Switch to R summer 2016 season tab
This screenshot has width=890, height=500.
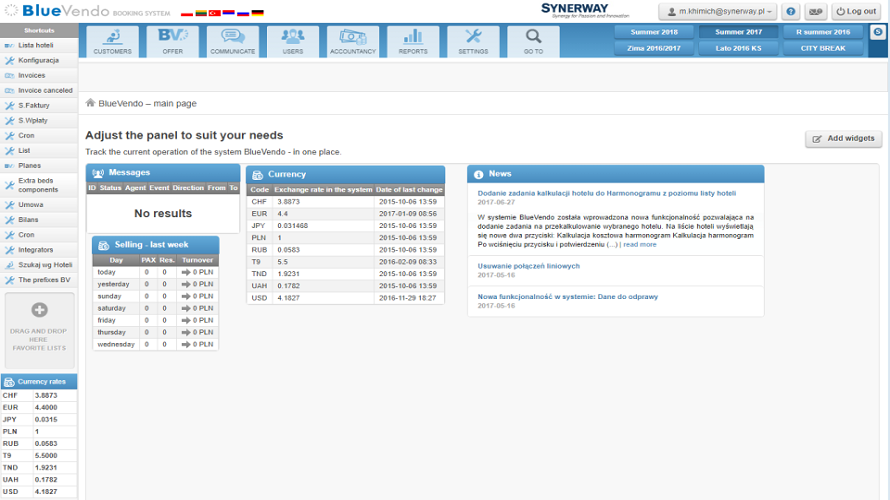point(823,32)
